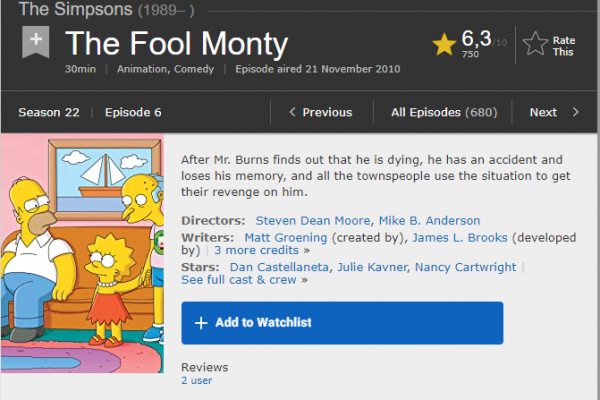Open Season 22 link
The width and height of the screenshot is (600, 400).
49,112
